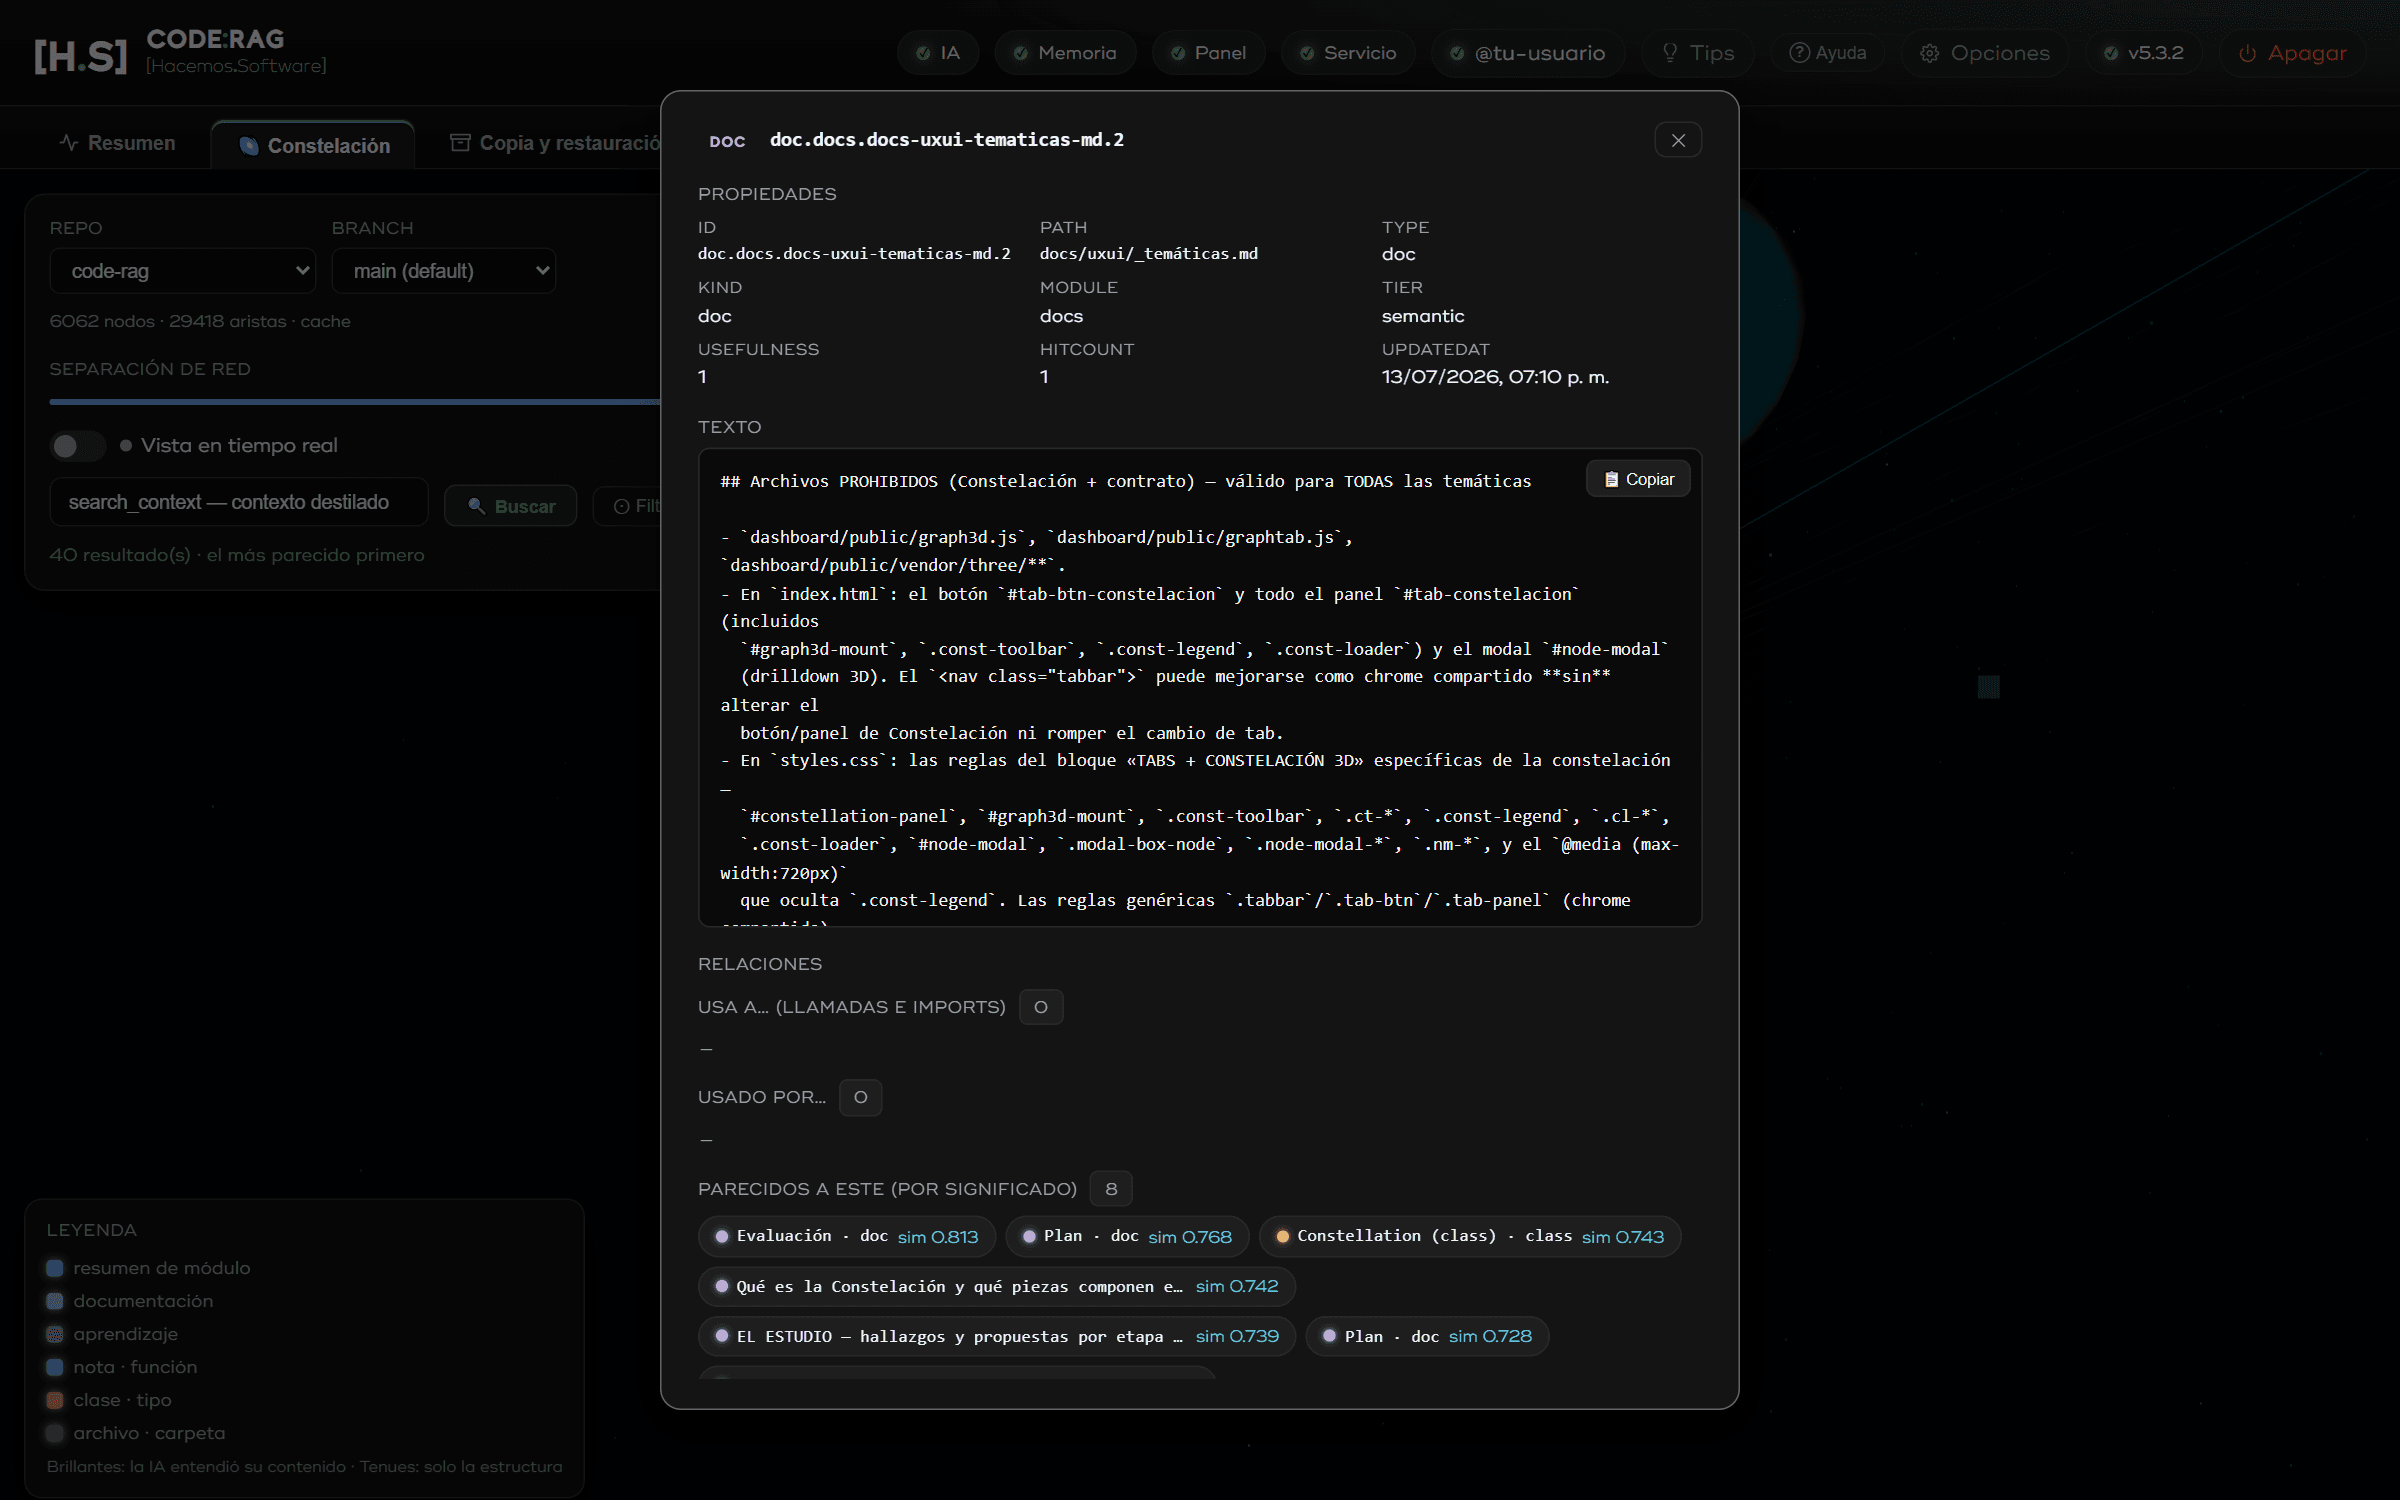Toggle the Memoria status pill
Viewport: 2400px width, 1500px height.
(x=1065, y=53)
